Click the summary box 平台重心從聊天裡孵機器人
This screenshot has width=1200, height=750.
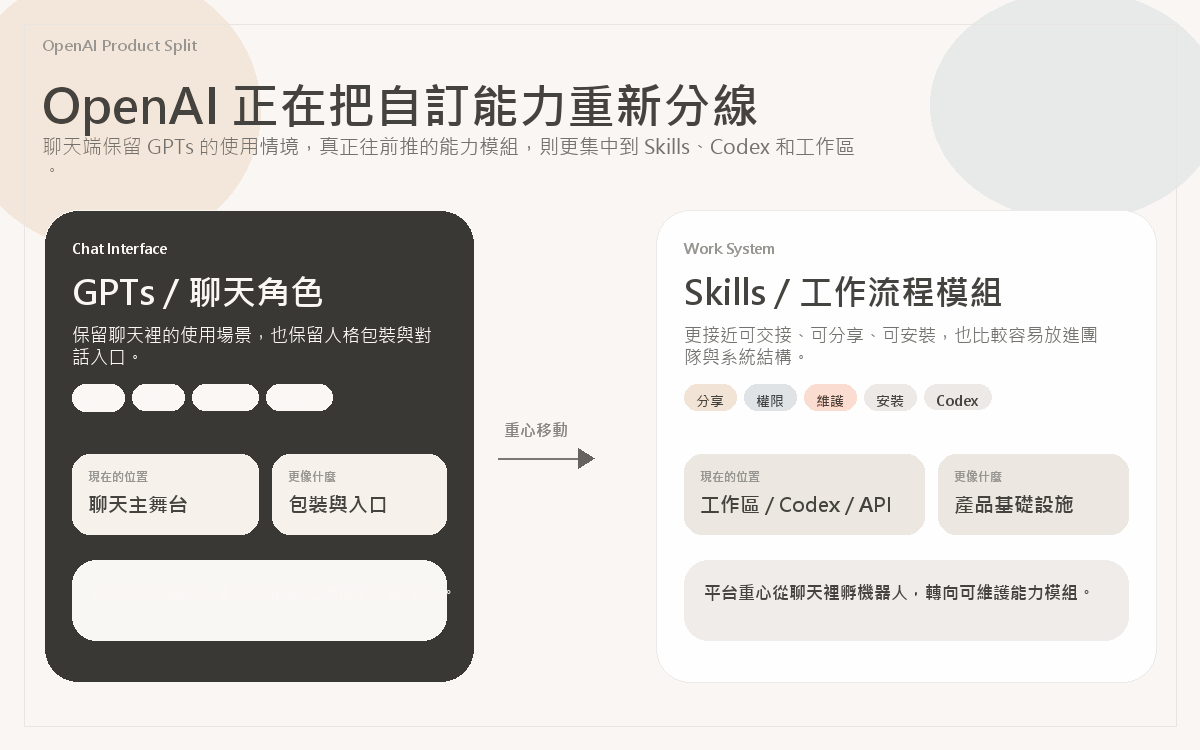pyautogui.click(x=906, y=600)
